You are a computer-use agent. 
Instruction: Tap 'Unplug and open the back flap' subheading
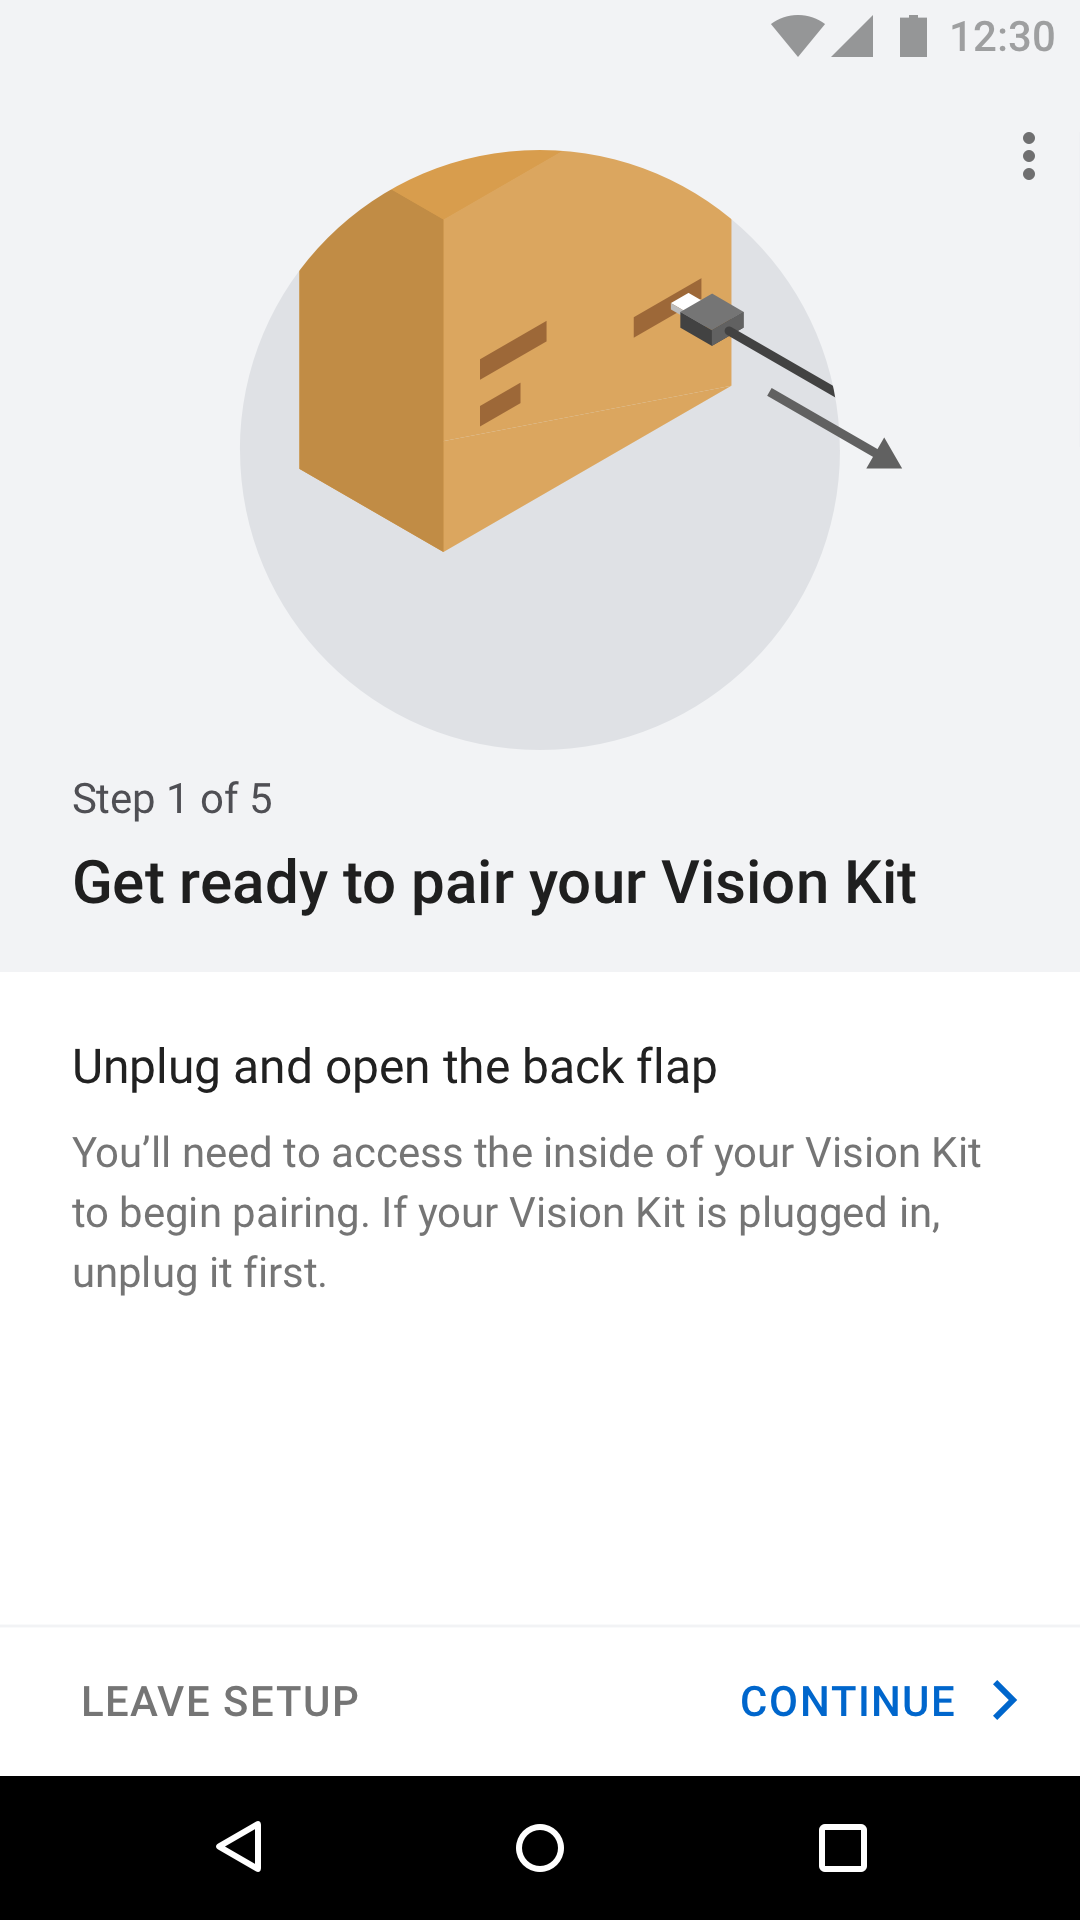(x=395, y=1067)
